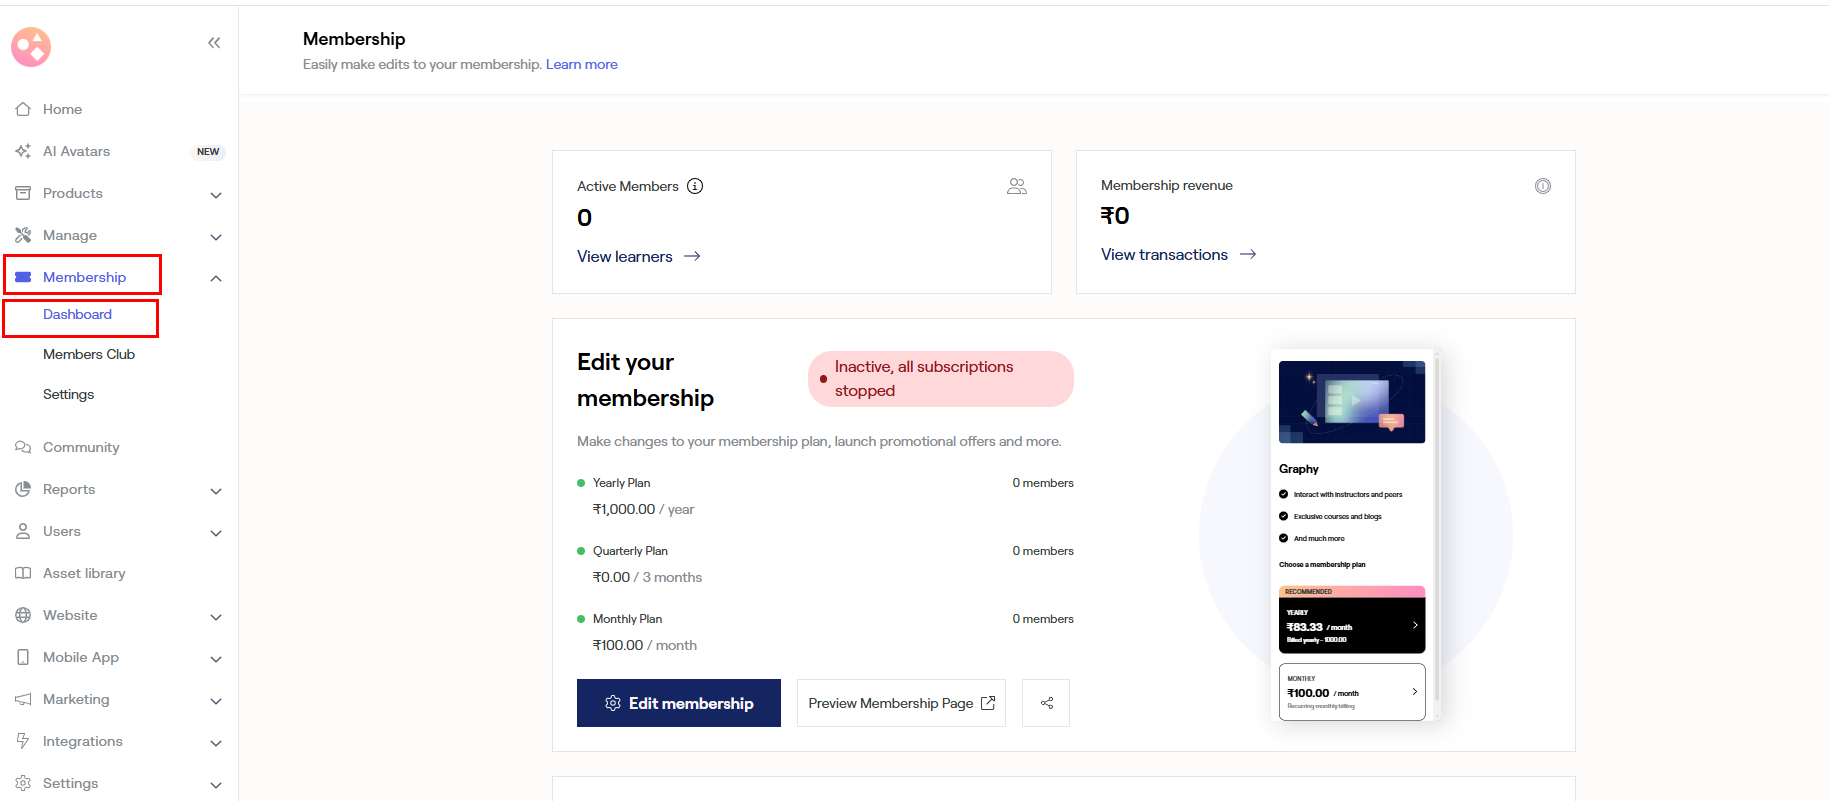This screenshot has width=1829, height=801.
Task: Click the Edit membership button
Action: (679, 703)
